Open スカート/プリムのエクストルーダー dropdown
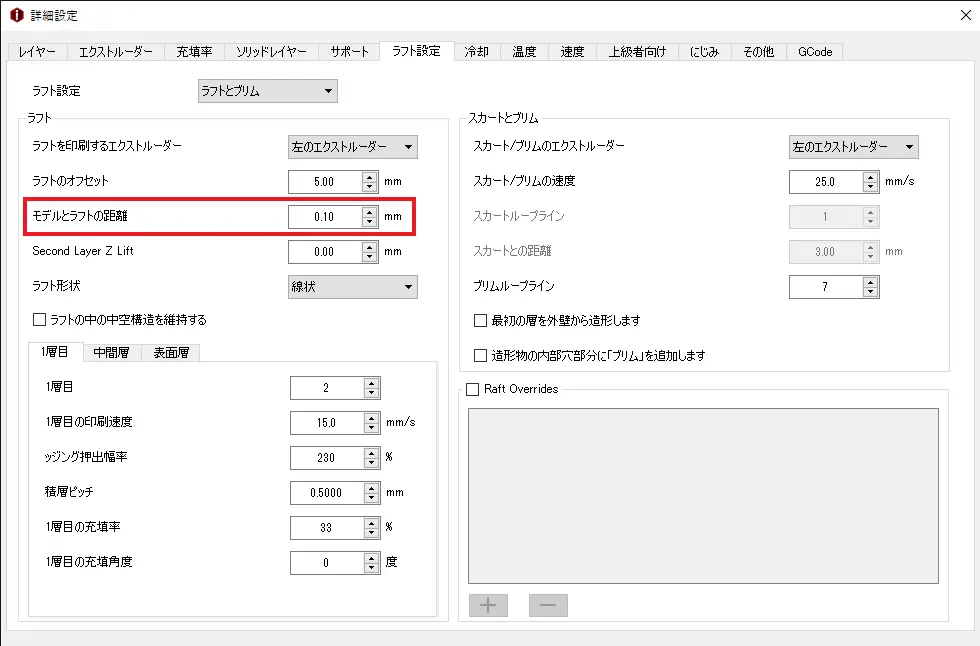The image size is (980, 646). [853, 147]
